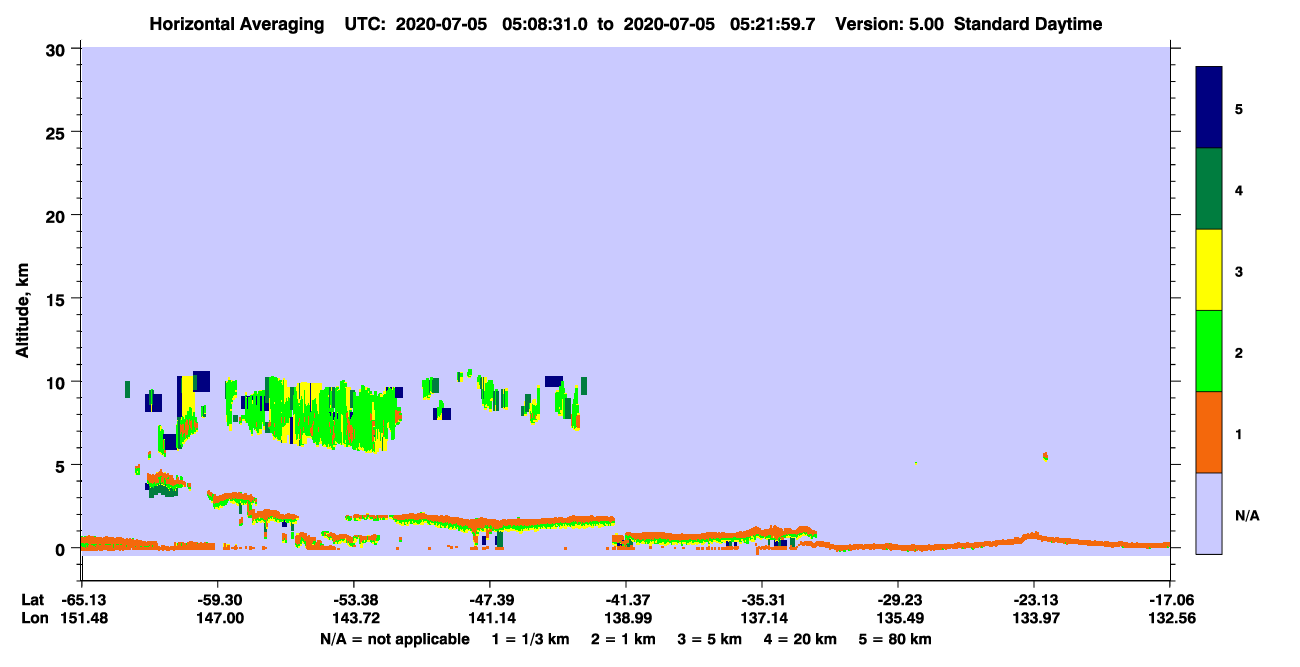Click the altitude tick label 20

click(x=58, y=215)
